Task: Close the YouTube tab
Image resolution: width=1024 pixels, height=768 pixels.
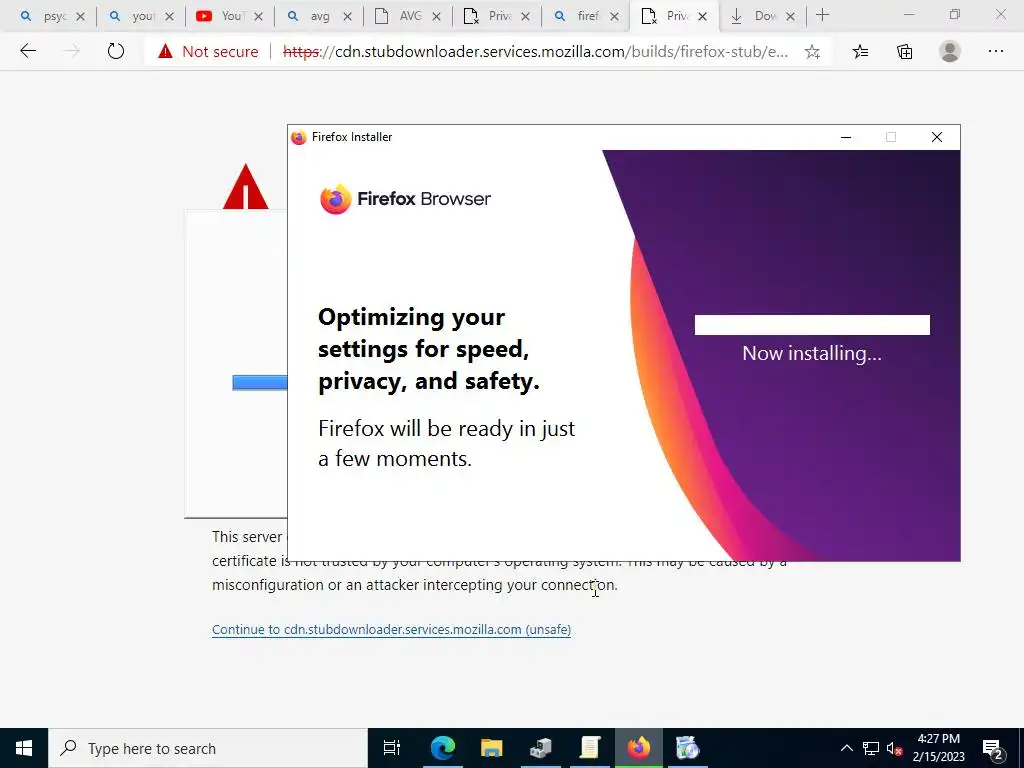Action: [x=259, y=16]
